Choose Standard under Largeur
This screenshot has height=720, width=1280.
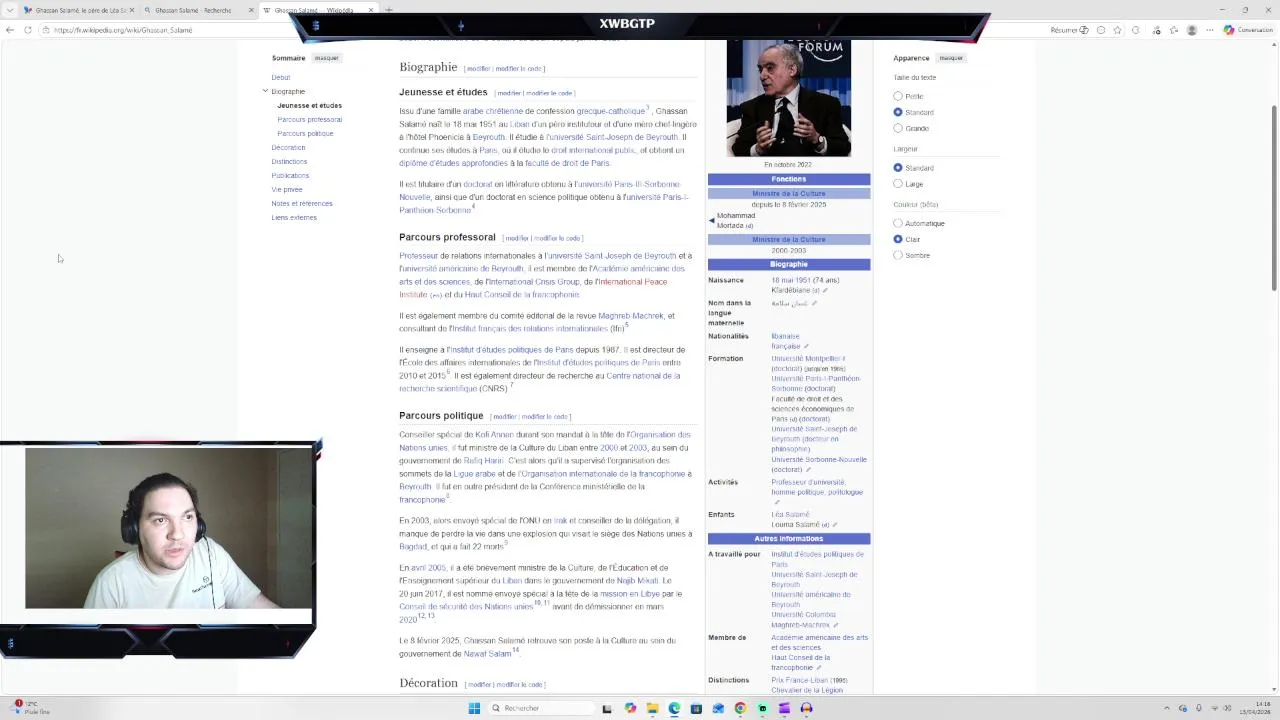click(898, 168)
